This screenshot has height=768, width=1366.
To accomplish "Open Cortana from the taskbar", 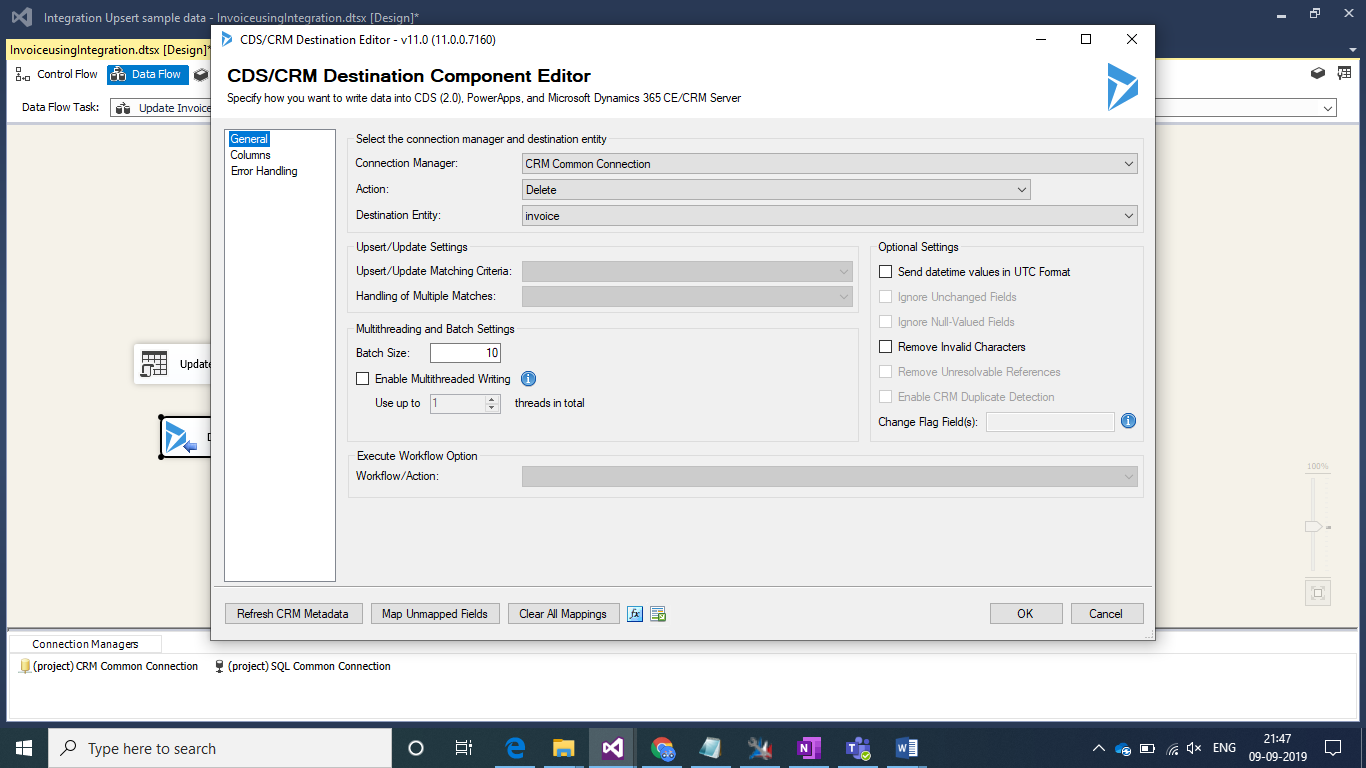I will click(x=416, y=748).
